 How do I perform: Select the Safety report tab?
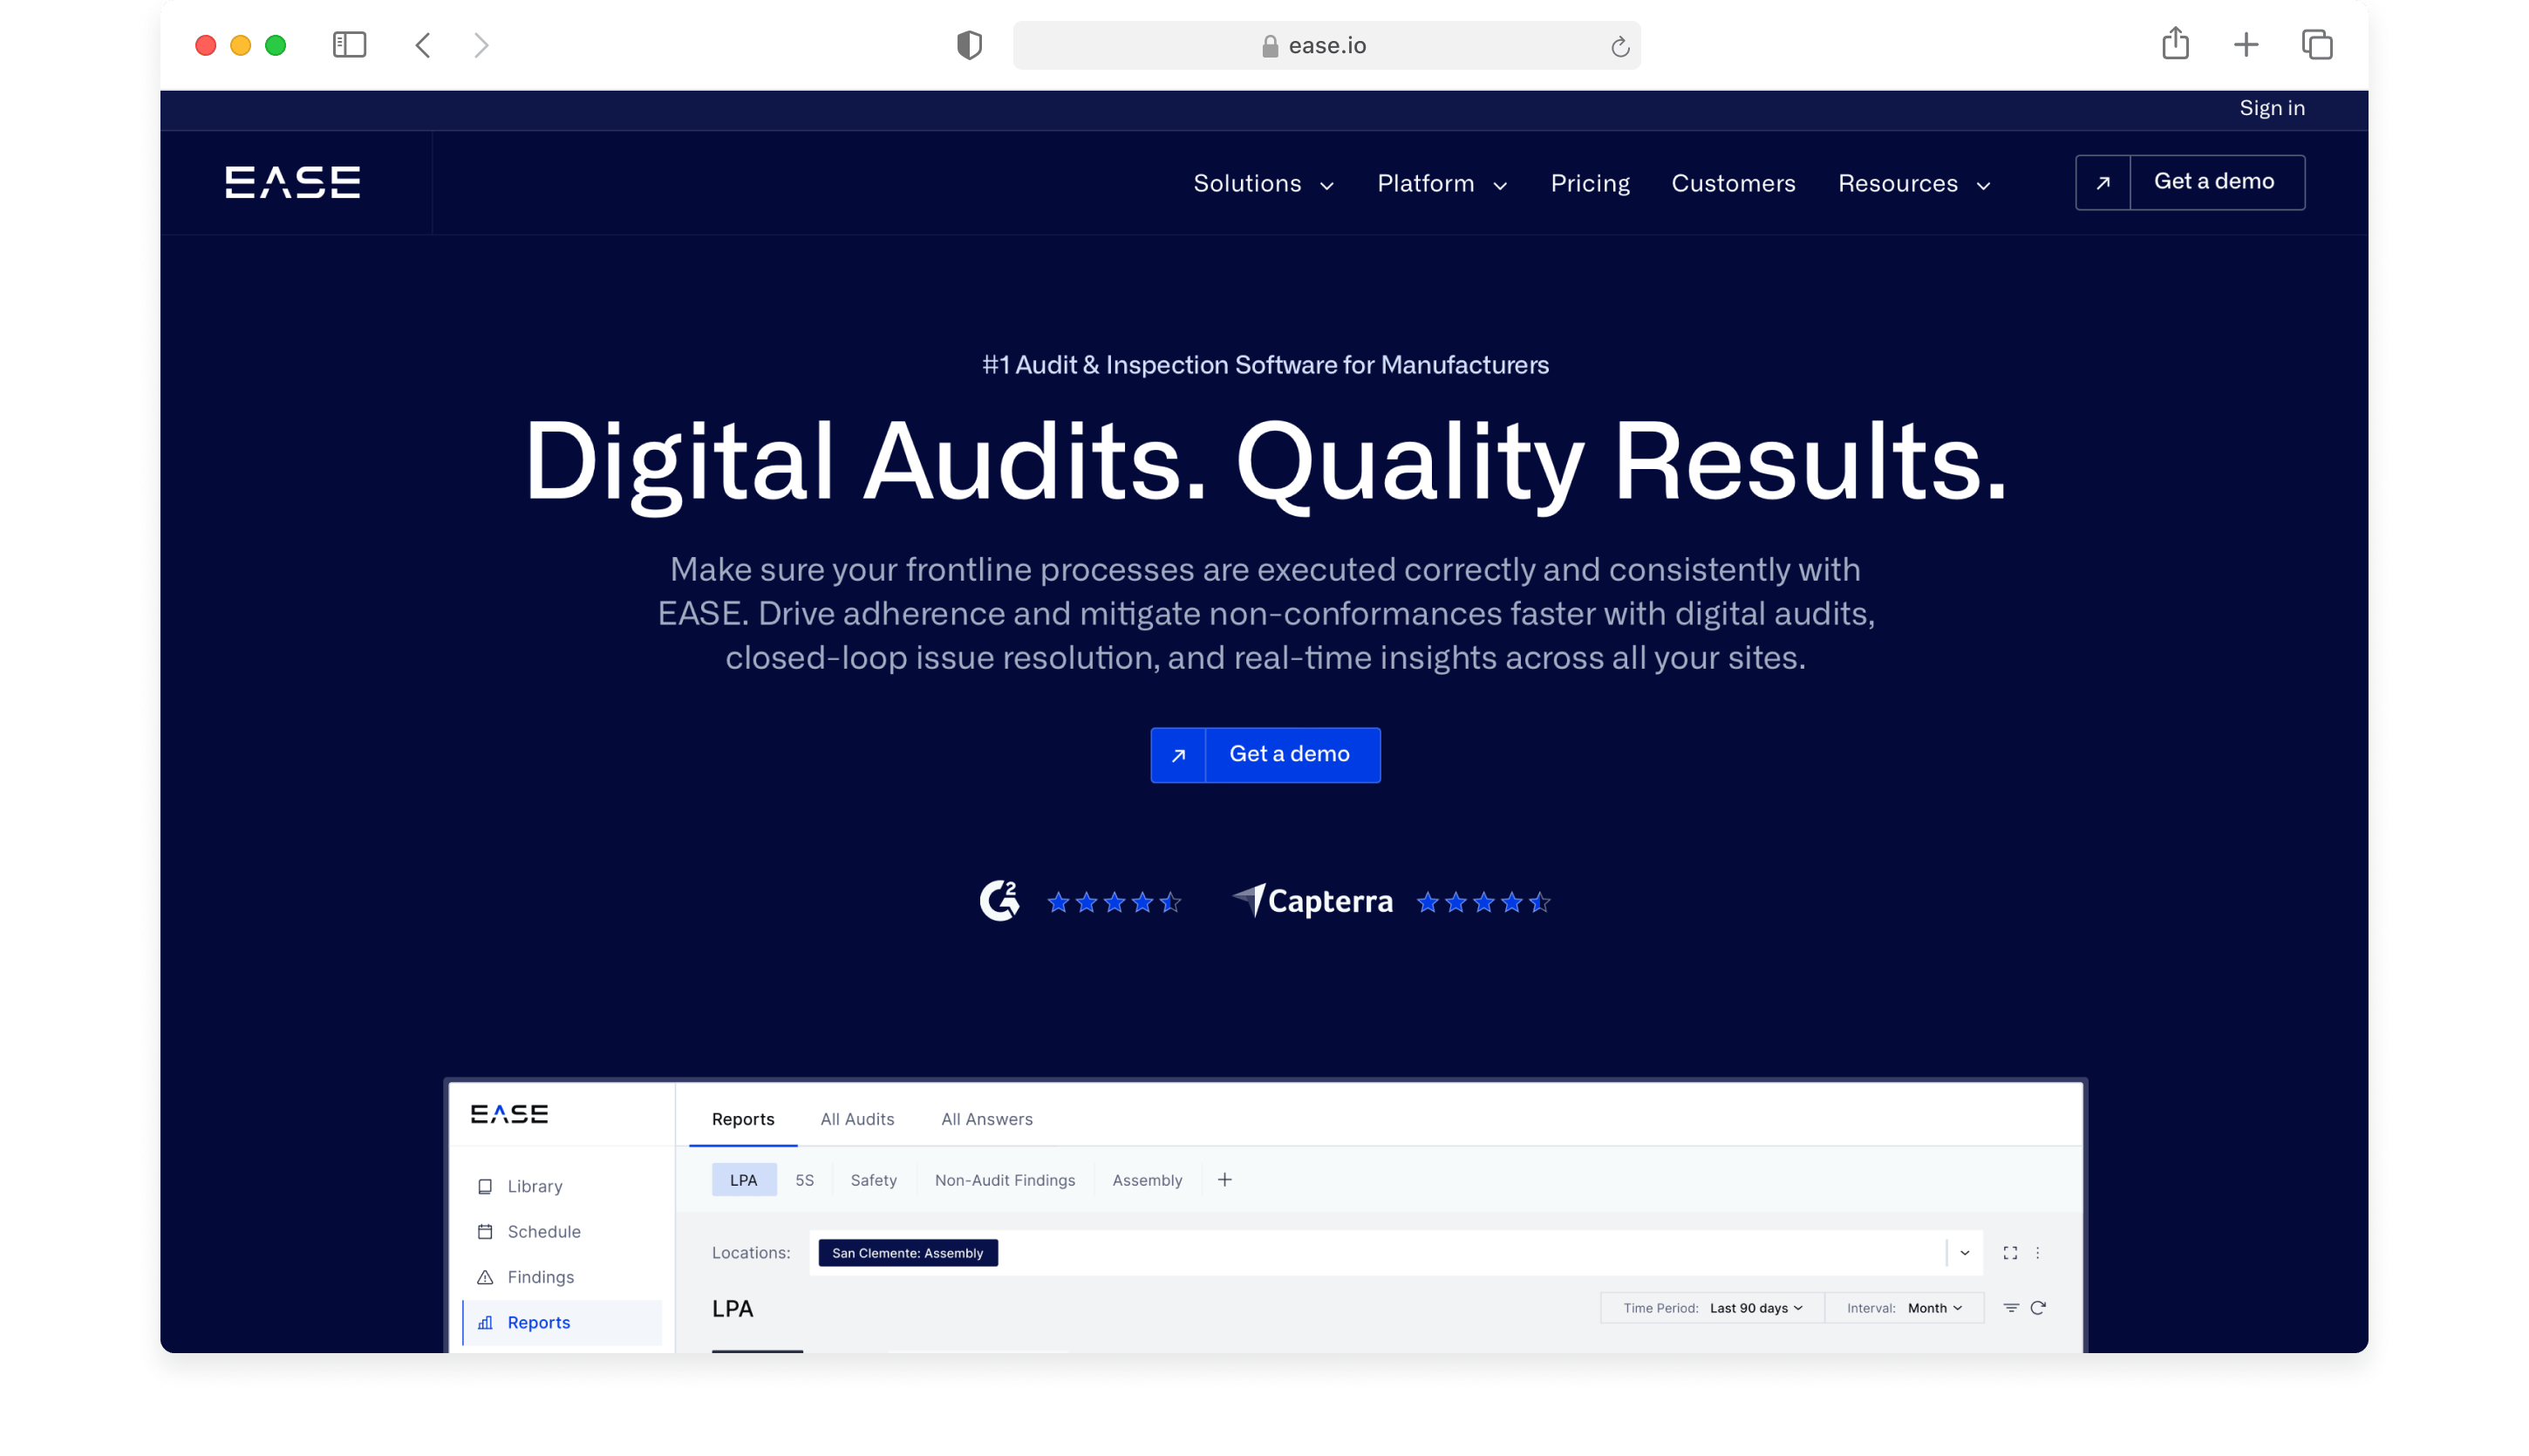tap(873, 1180)
